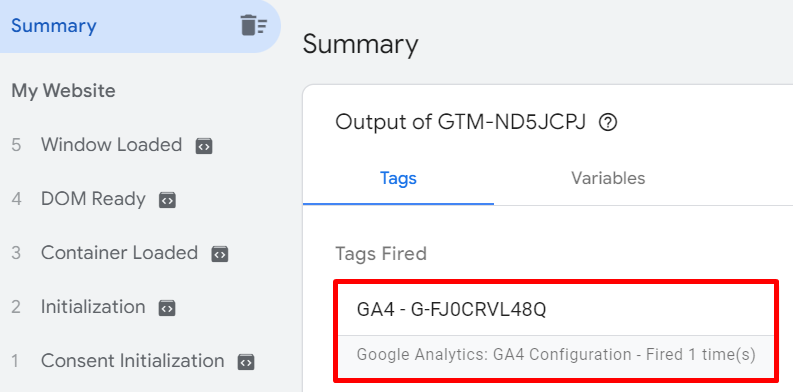Open help icon beside GTM-ND5JCPJ
Viewport: 793px width, 392px height.
[607, 122]
